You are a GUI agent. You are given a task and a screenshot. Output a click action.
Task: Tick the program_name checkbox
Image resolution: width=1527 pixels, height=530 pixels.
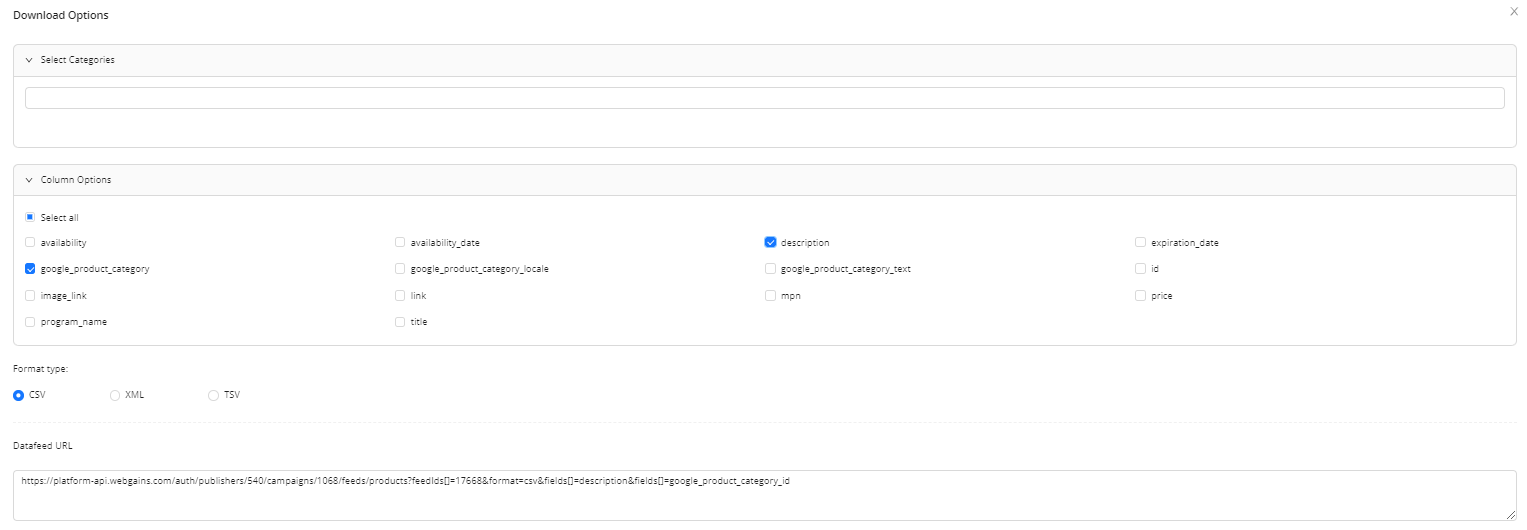(x=30, y=322)
